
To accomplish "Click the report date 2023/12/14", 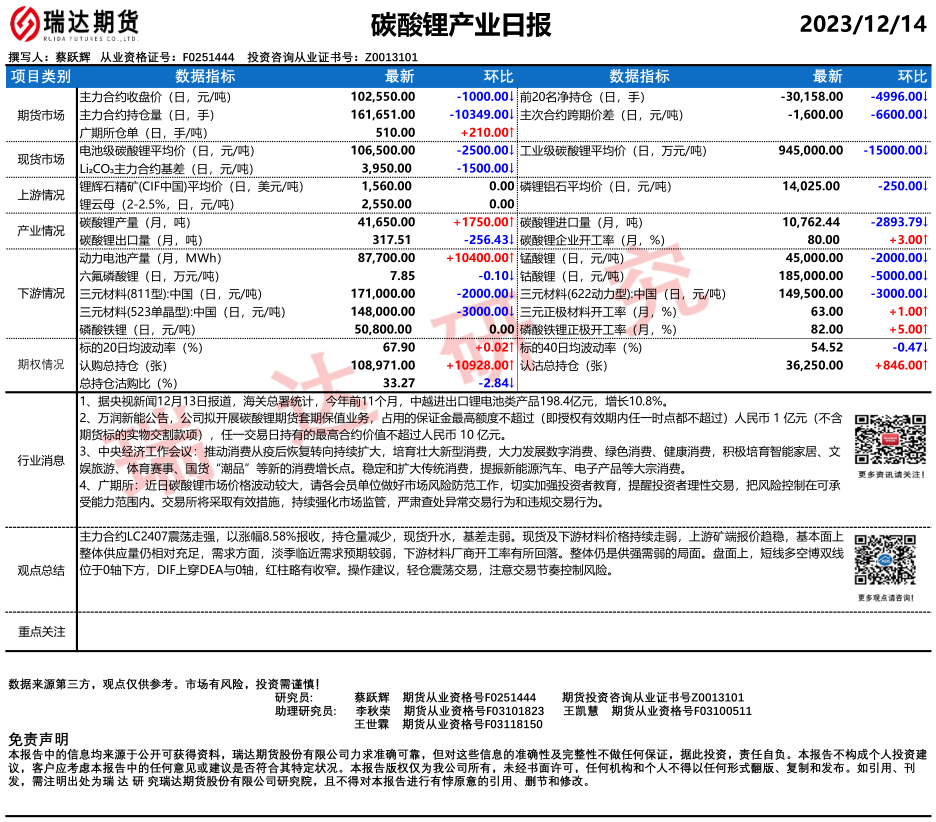I will 864,24.
